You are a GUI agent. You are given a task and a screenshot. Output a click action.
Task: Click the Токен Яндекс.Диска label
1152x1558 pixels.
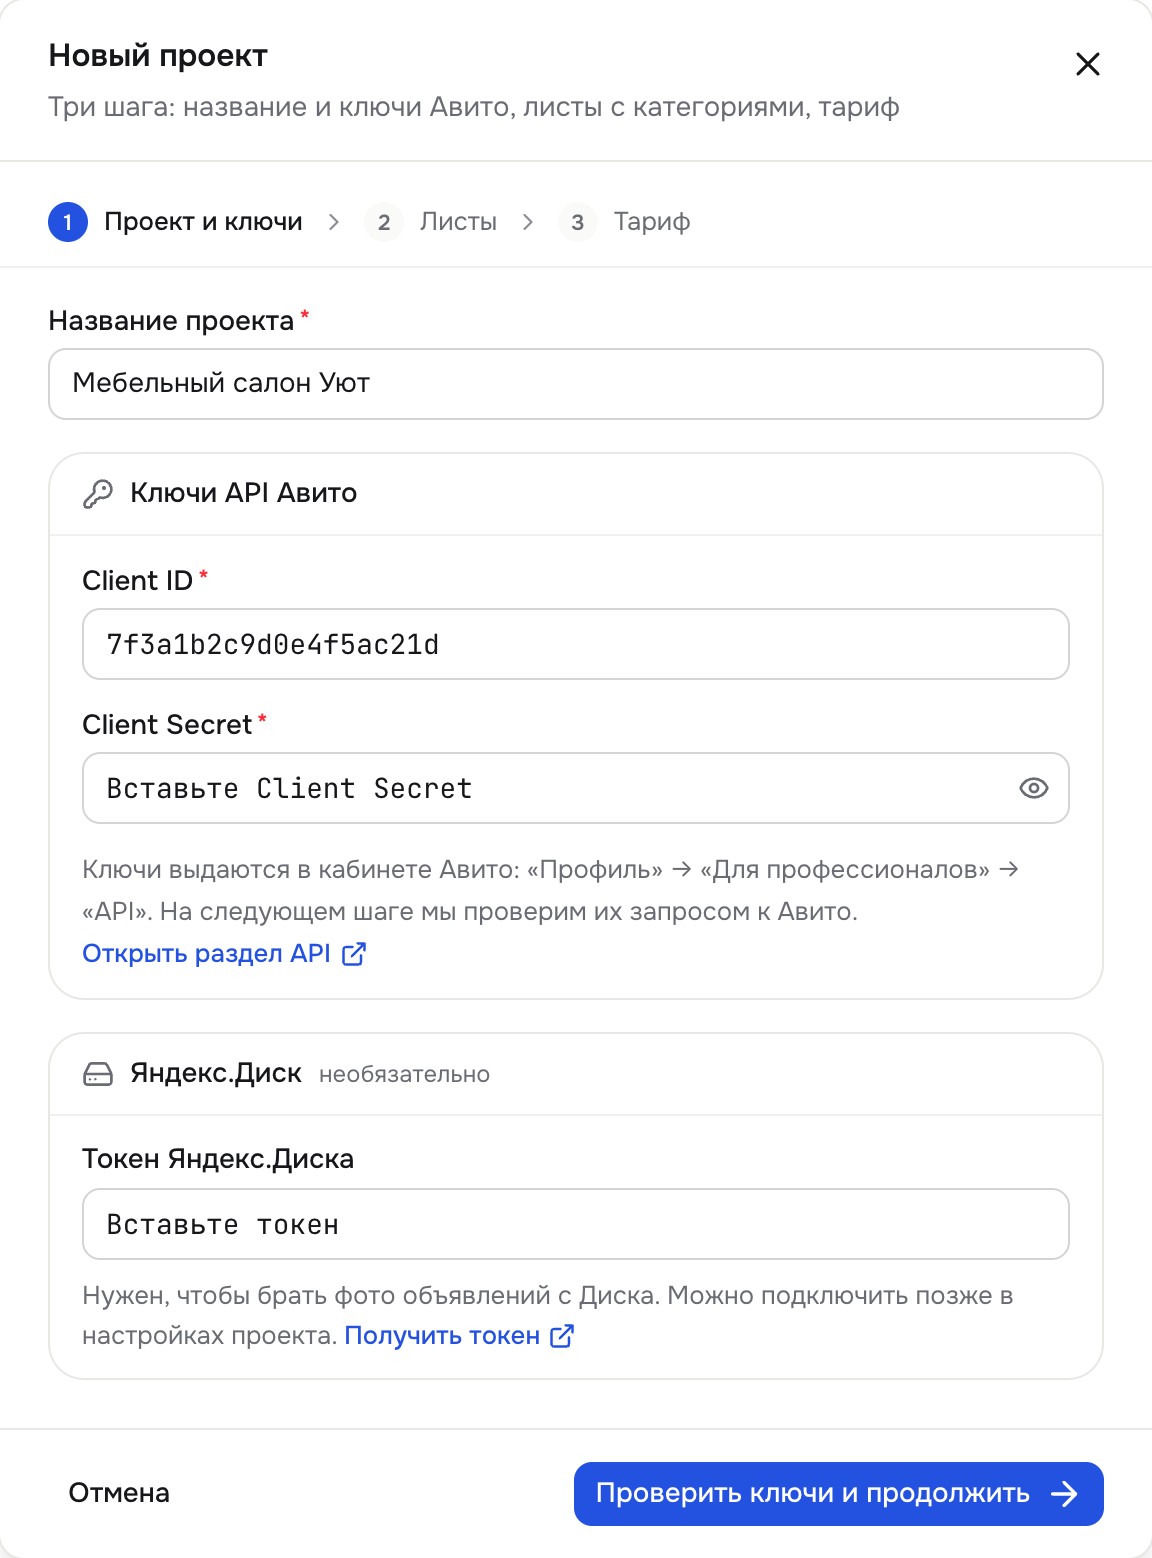pyautogui.click(x=218, y=1159)
